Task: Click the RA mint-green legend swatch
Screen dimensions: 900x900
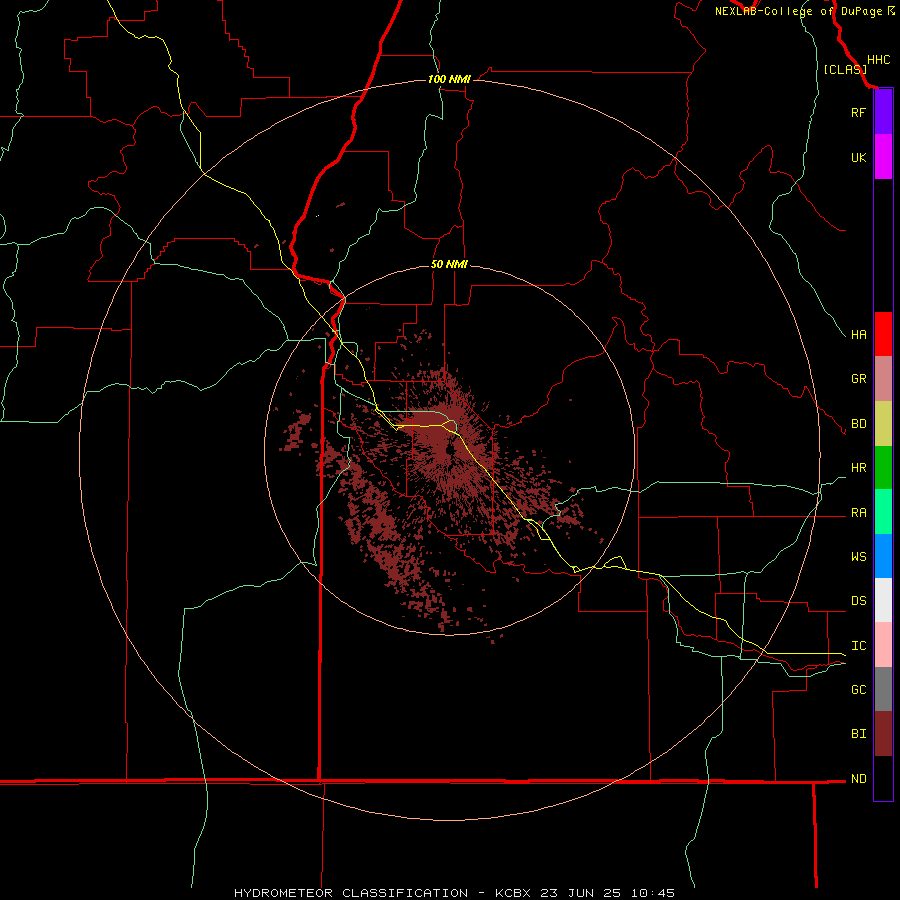Action: (x=883, y=512)
